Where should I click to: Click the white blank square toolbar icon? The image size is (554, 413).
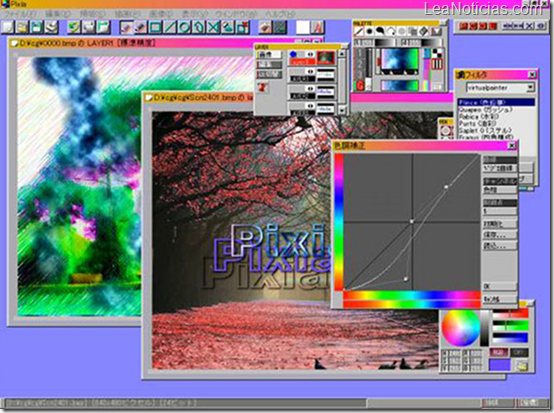[x=302, y=27]
